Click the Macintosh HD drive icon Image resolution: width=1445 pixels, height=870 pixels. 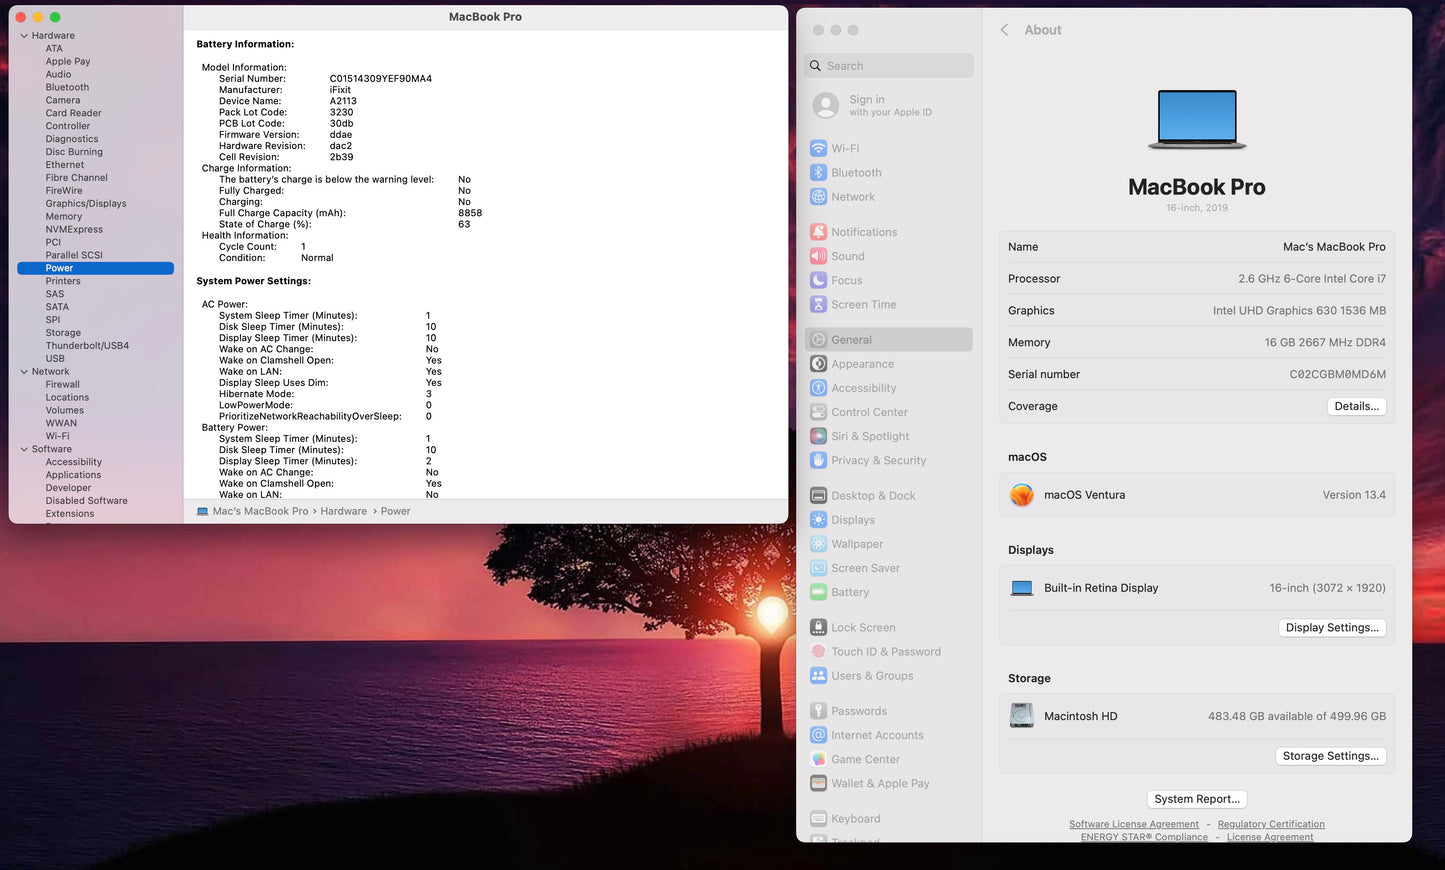point(1021,716)
